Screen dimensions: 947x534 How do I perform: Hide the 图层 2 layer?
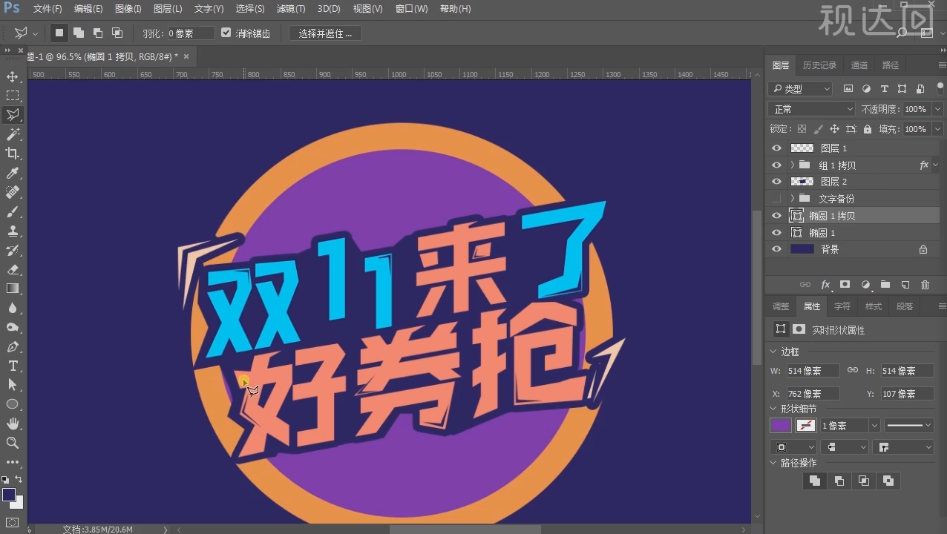click(776, 181)
